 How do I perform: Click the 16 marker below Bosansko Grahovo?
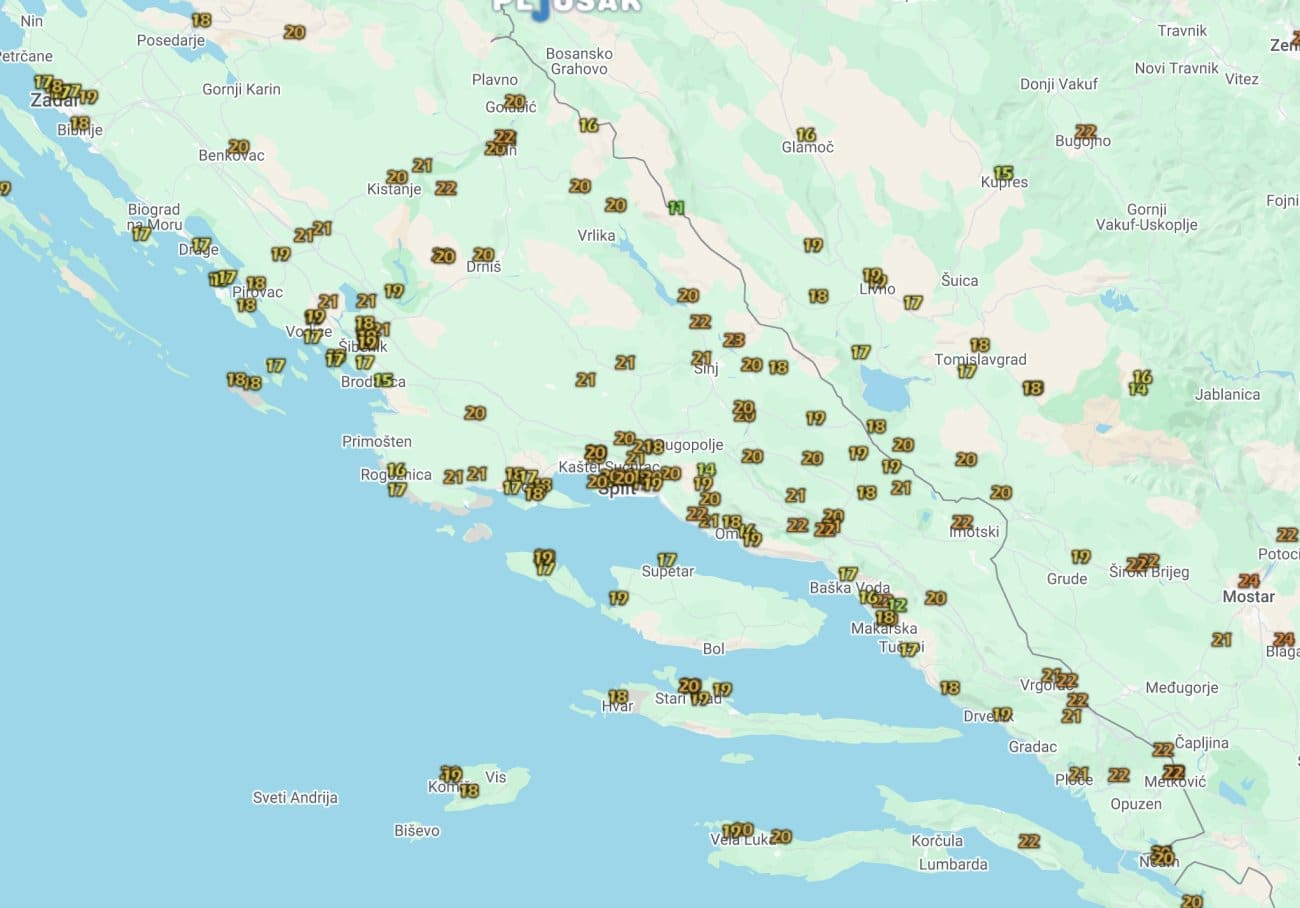(x=588, y=125)
